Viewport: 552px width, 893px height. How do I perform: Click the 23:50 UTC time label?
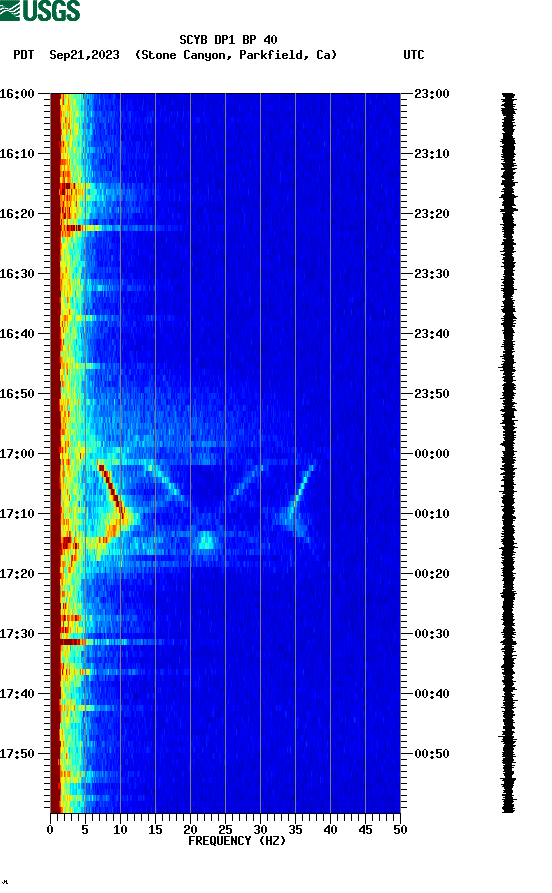tap(432, 394)
